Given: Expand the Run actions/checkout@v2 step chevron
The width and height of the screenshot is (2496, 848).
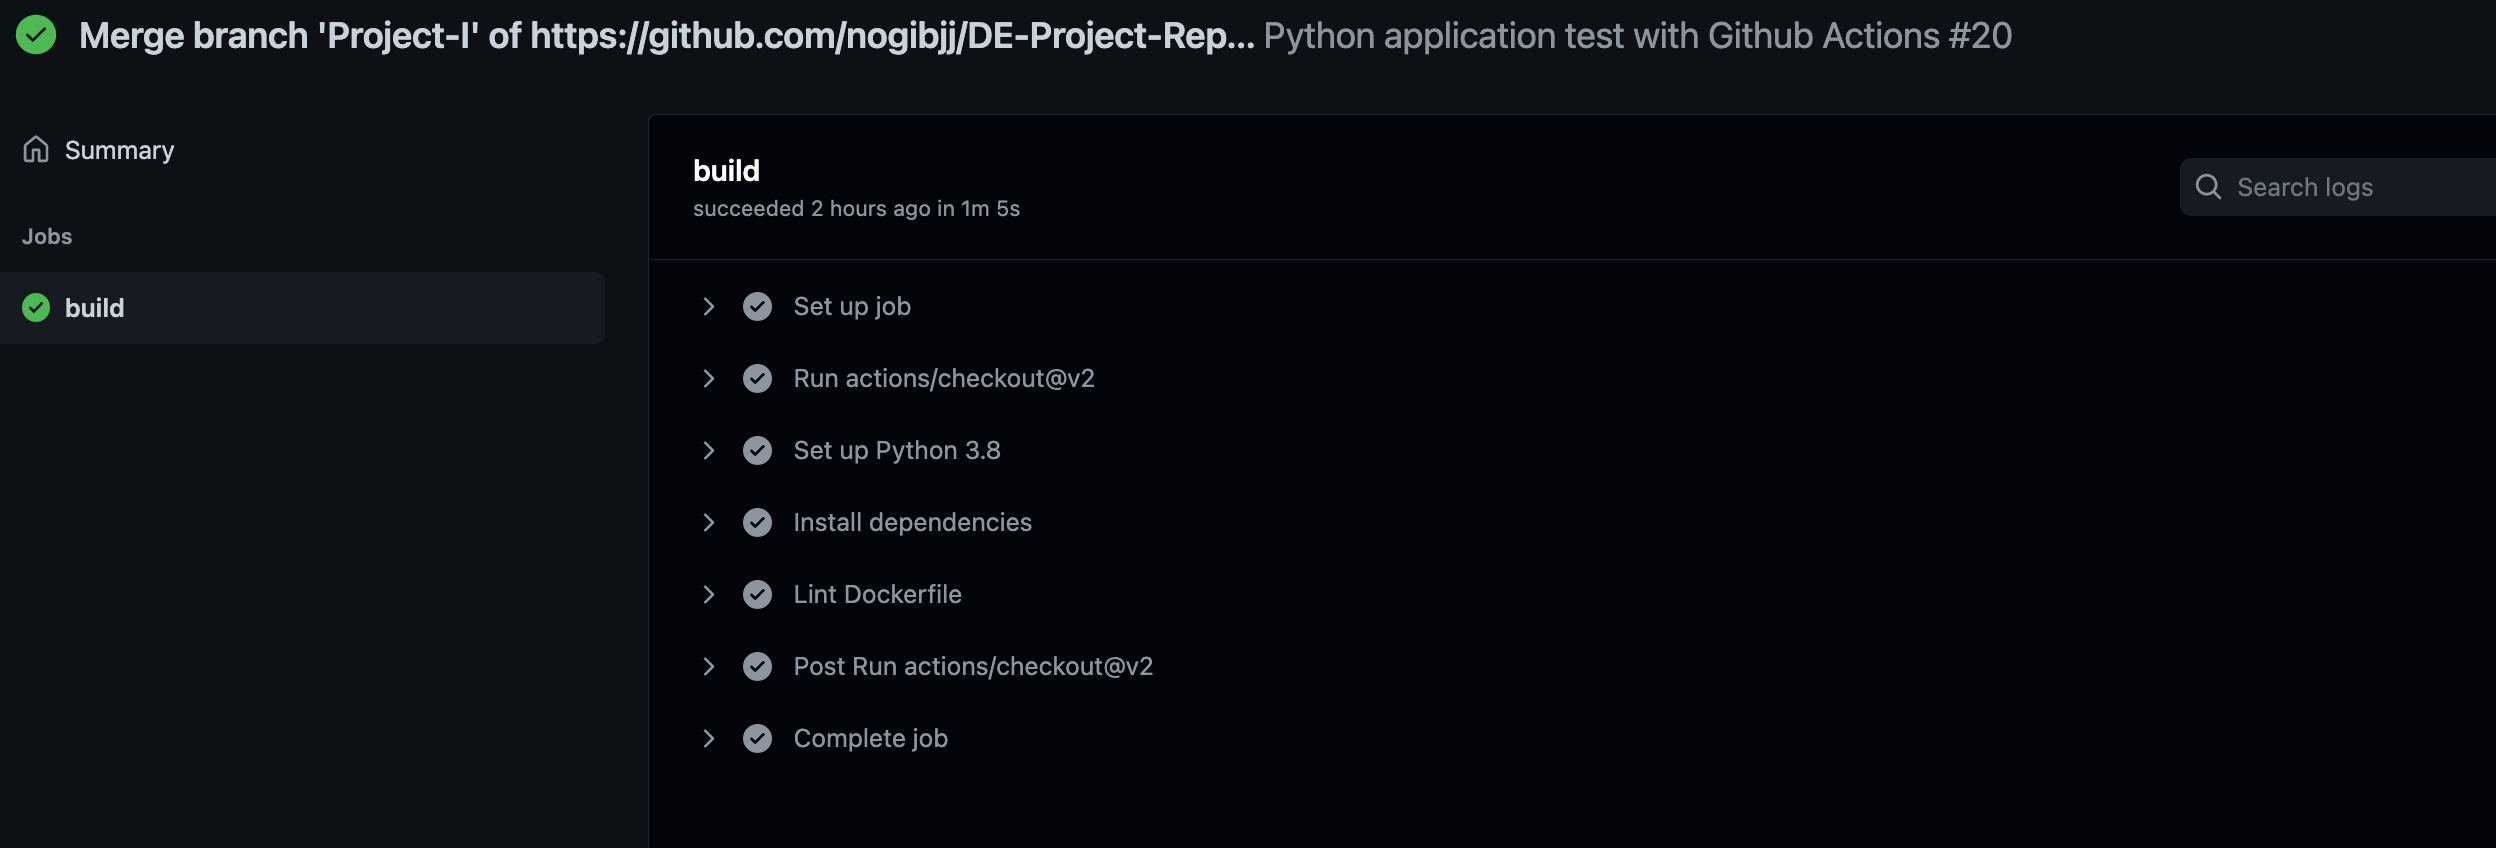Looking at the screenshot, I should point(709,379).
